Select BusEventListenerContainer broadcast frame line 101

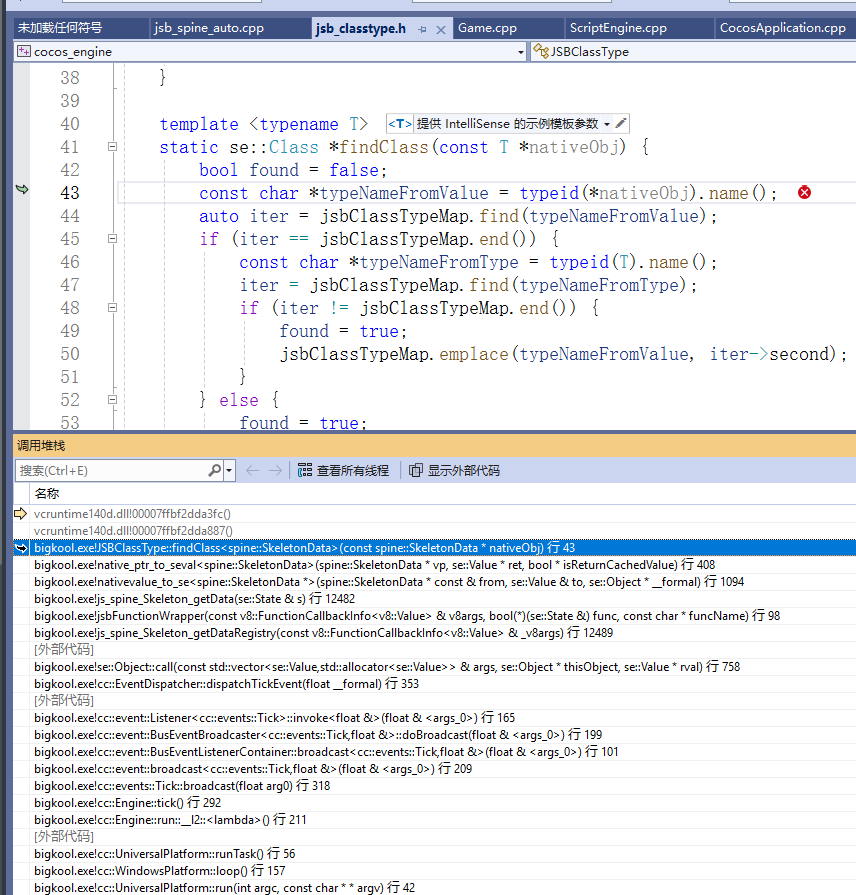[x=443, y=752]
